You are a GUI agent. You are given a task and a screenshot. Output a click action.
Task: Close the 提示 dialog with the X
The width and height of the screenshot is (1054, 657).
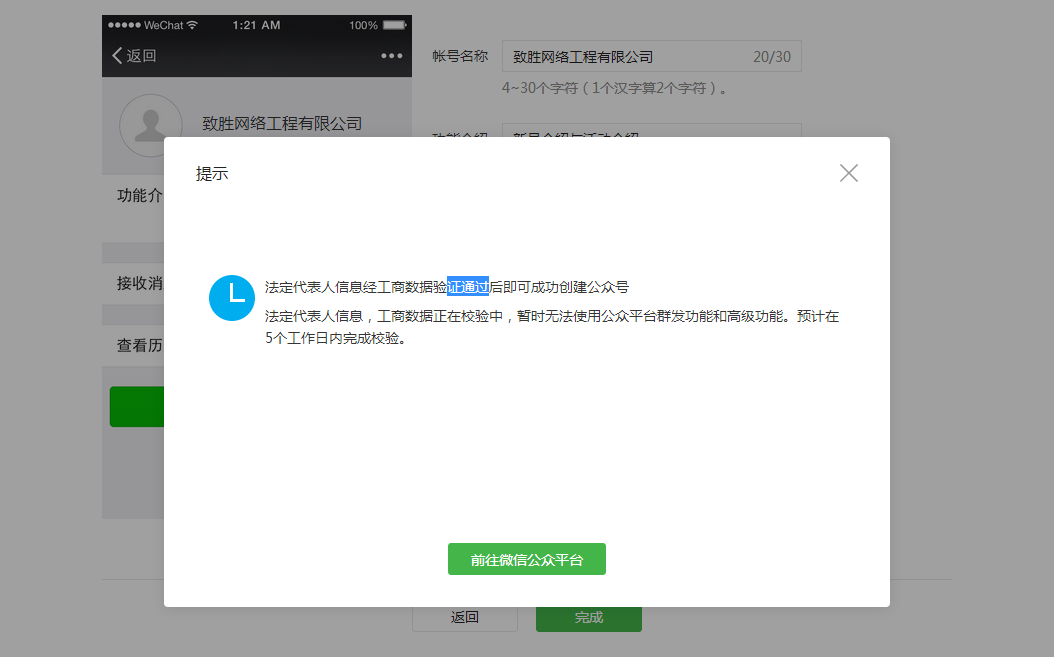(848, 173)
